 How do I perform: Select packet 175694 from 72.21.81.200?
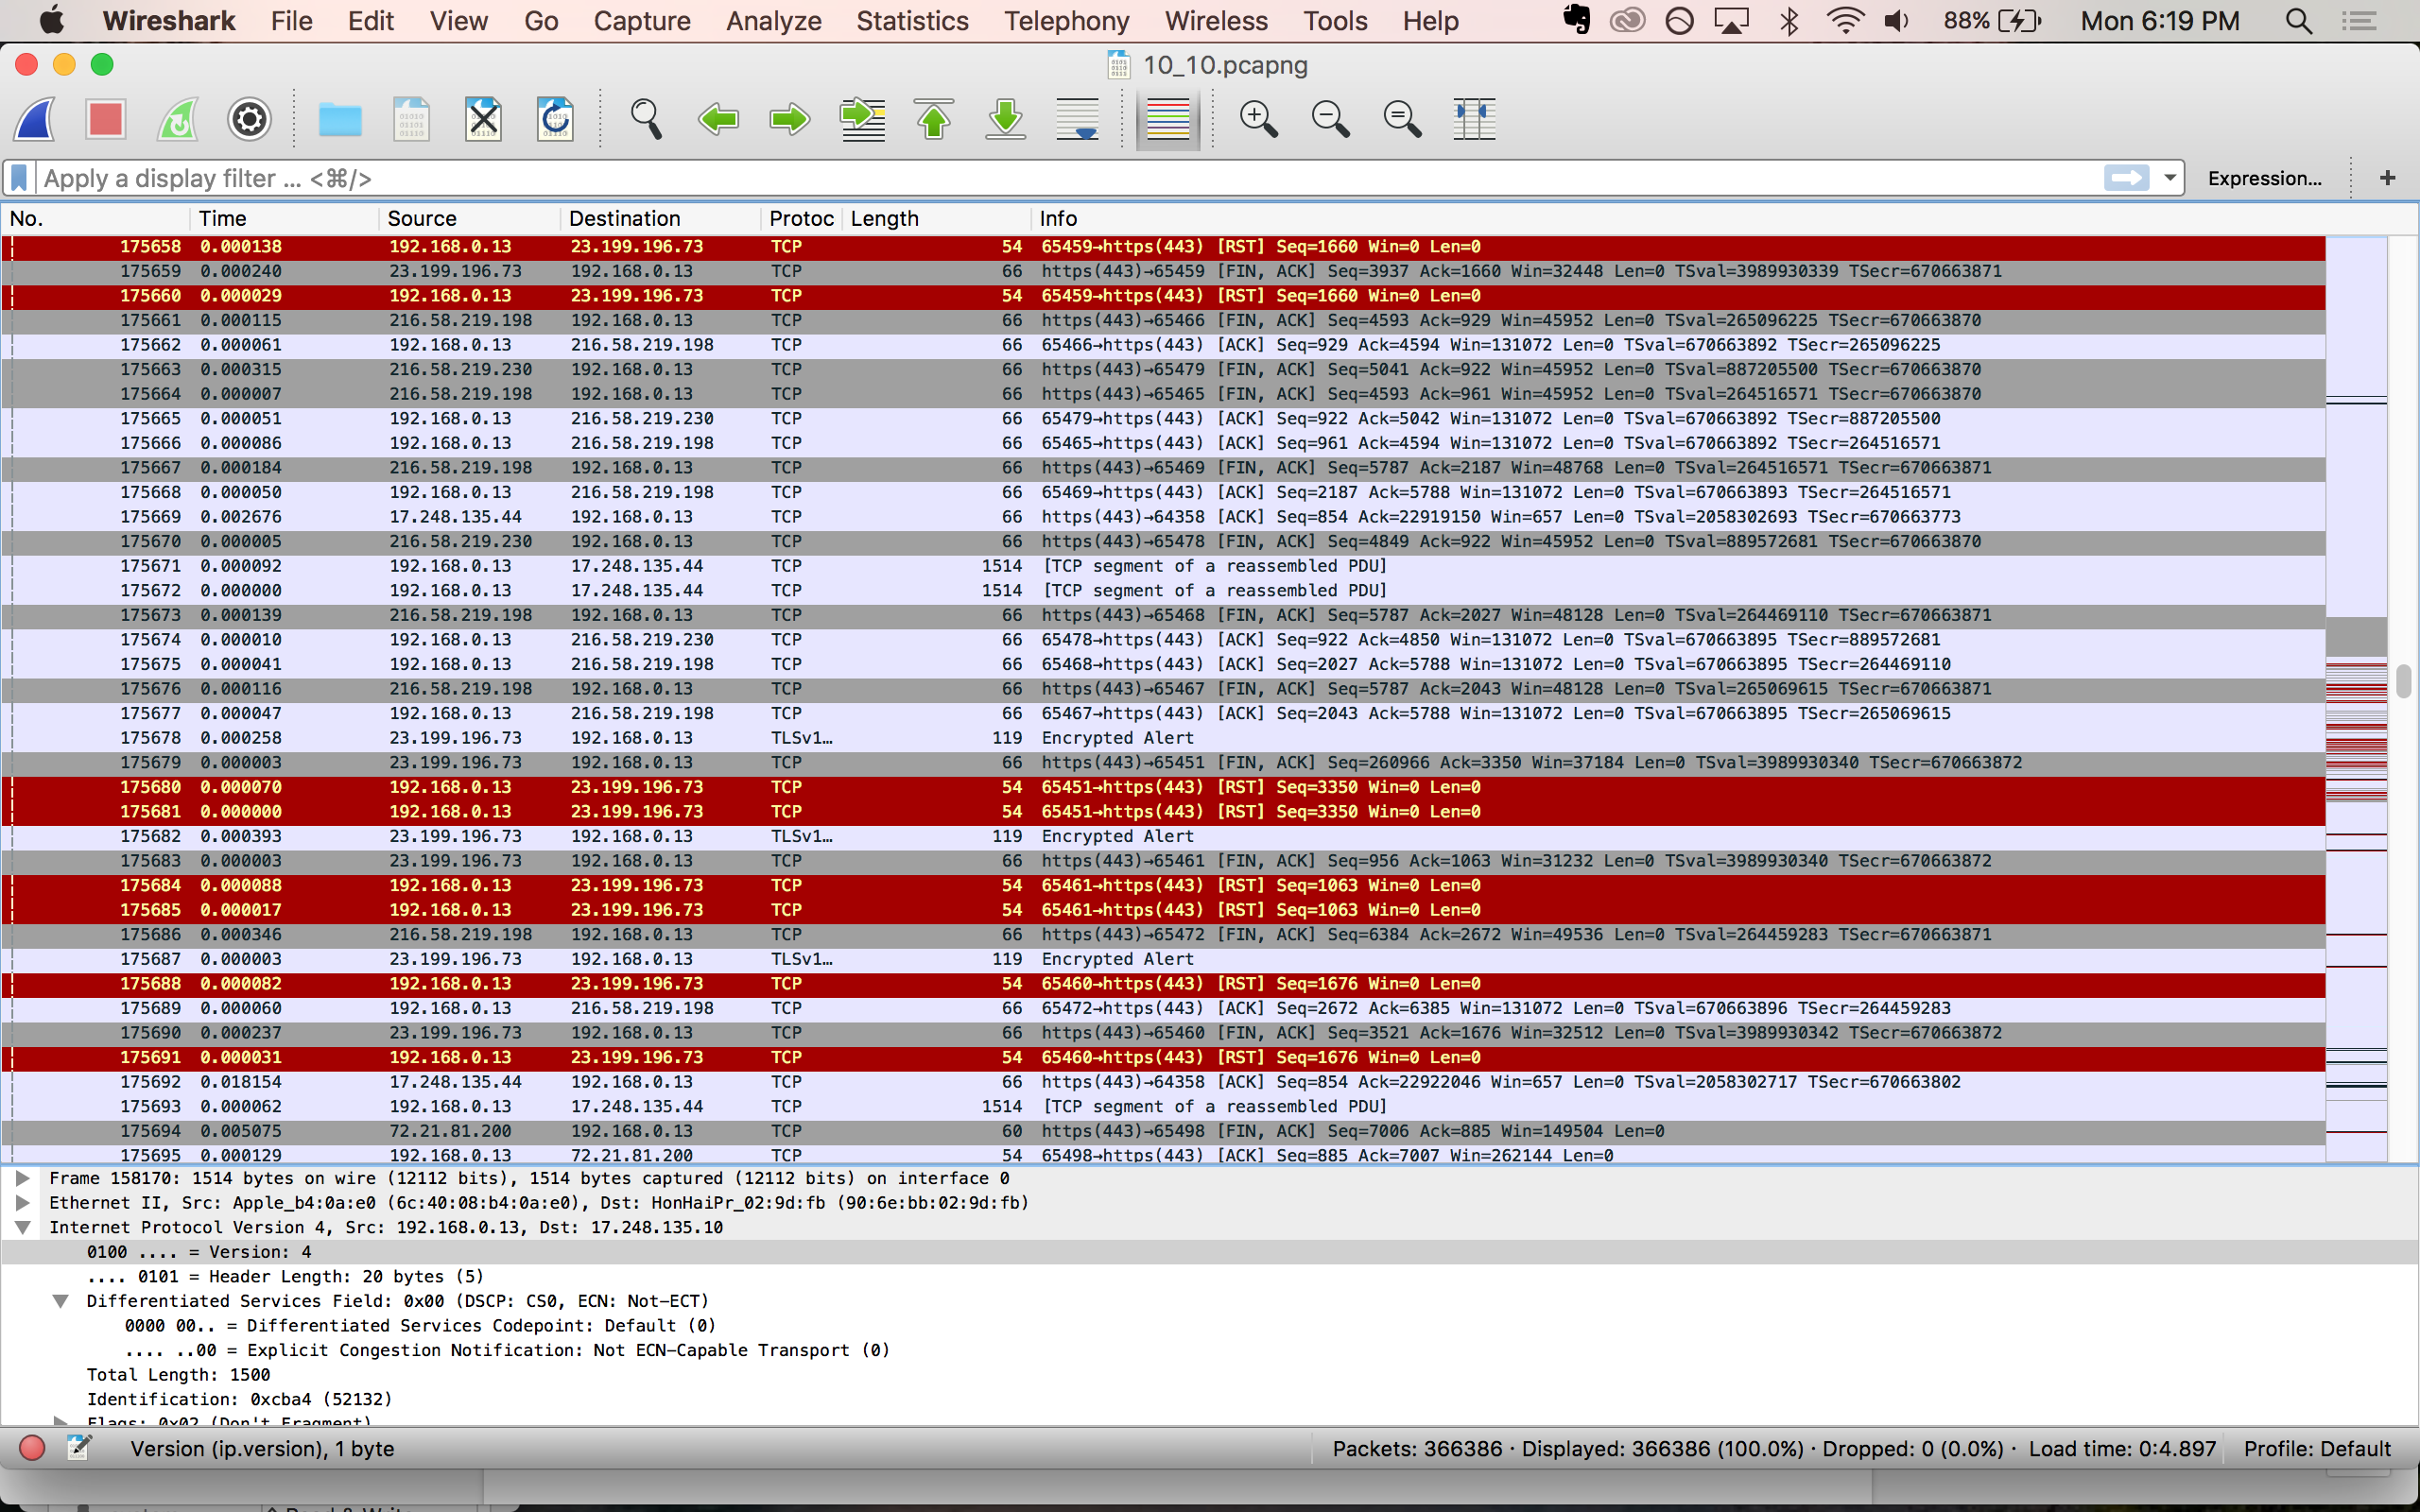point(1163,1131)
